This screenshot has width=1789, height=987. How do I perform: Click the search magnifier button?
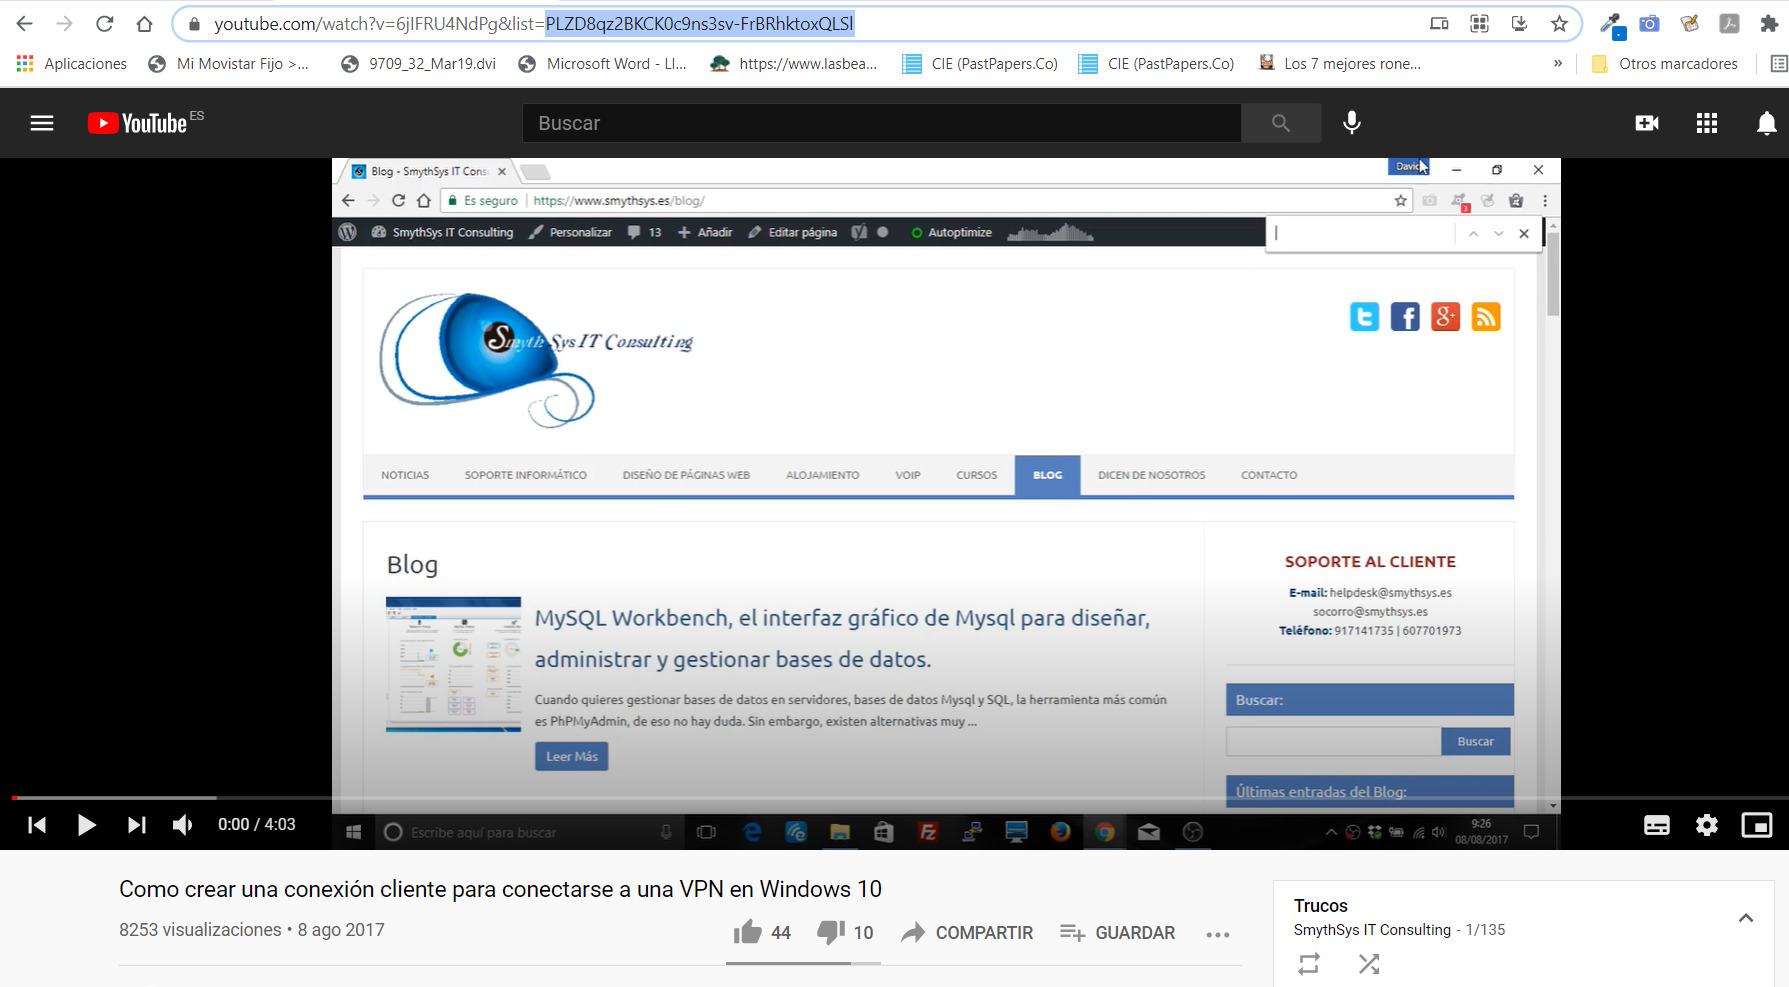(1281, 123)
